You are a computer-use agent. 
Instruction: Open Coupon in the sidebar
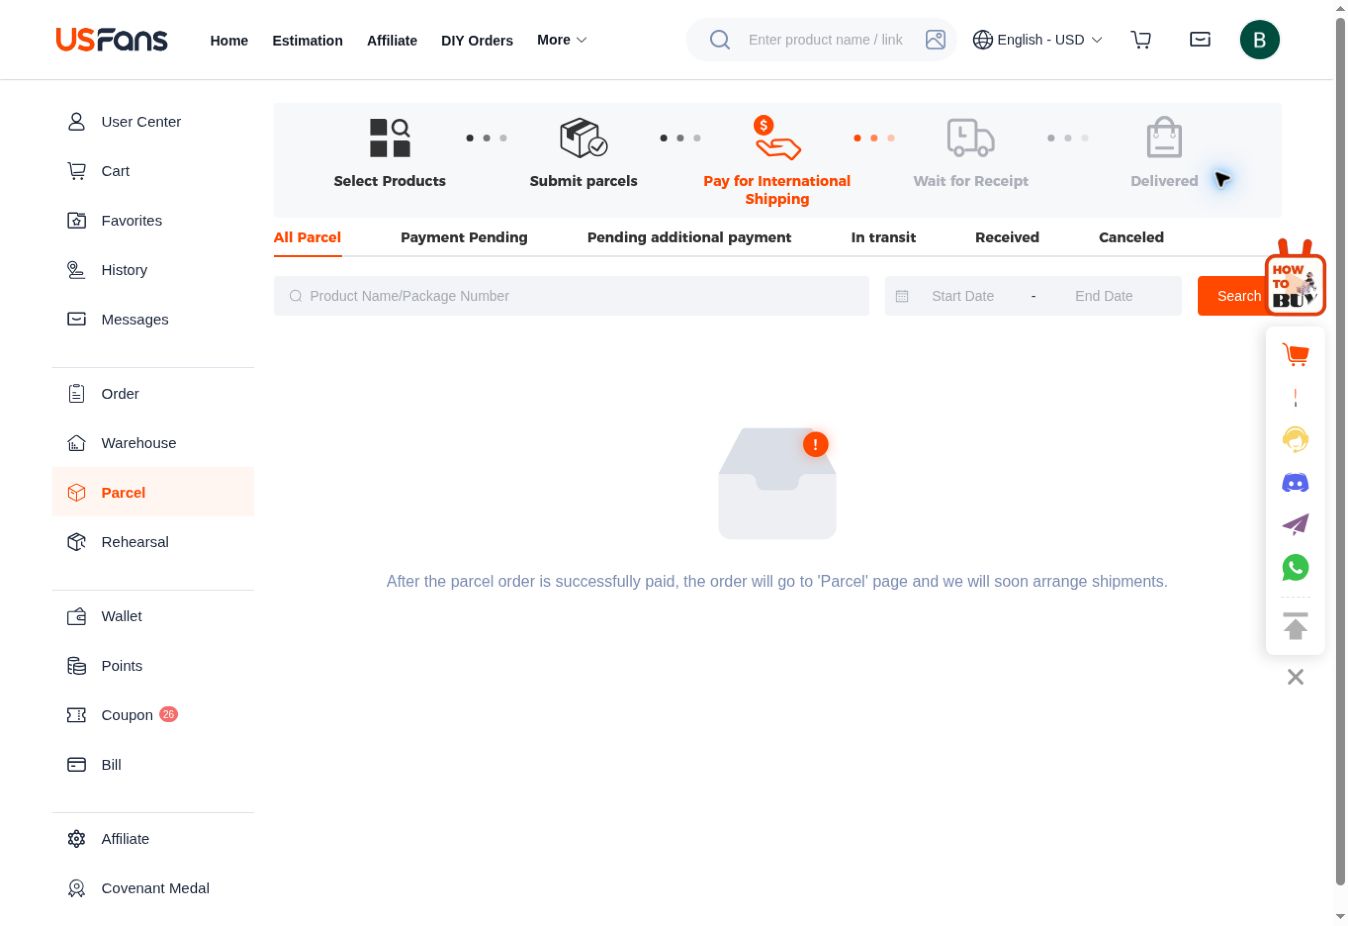click(153, 715)
